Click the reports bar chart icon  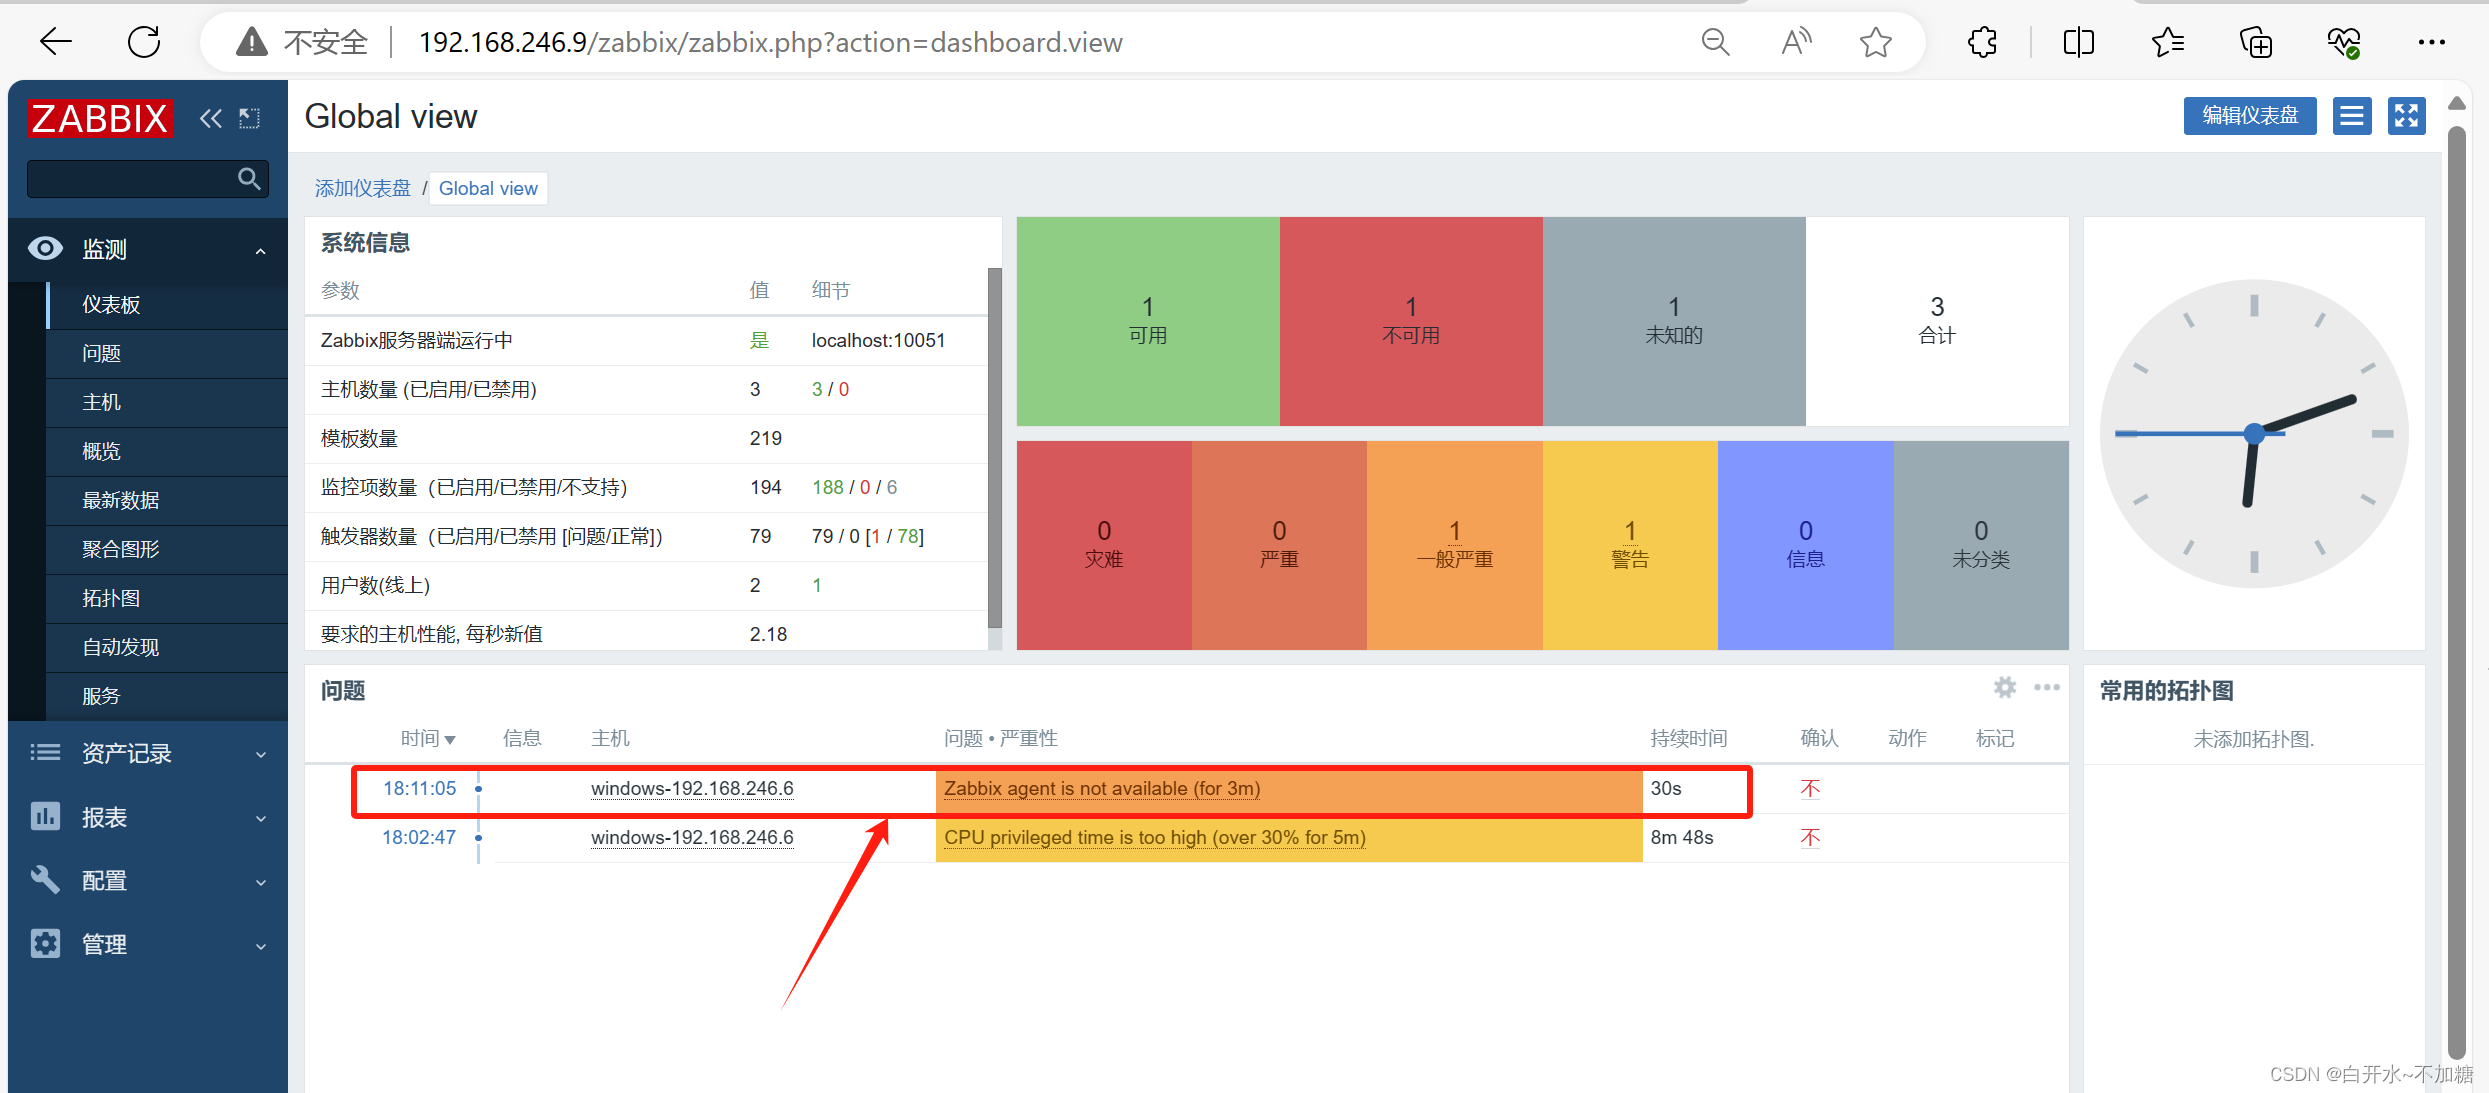pos(45,816)
